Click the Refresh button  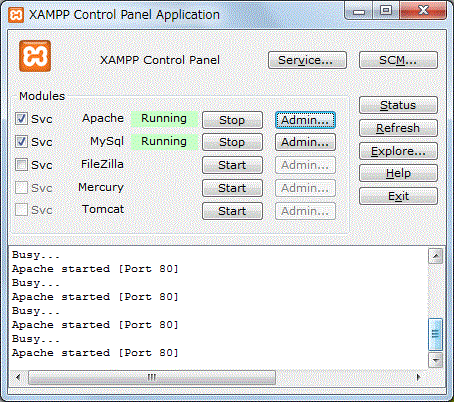click(x=398, y=128)
